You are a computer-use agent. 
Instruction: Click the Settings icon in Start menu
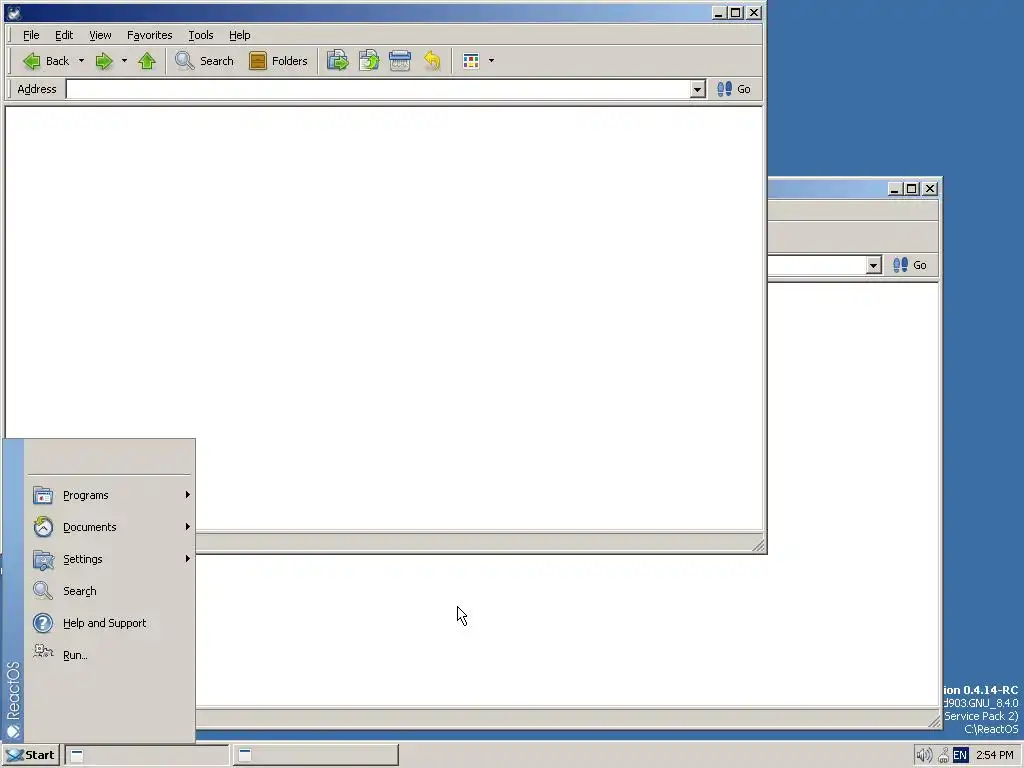tap(43, 559)
